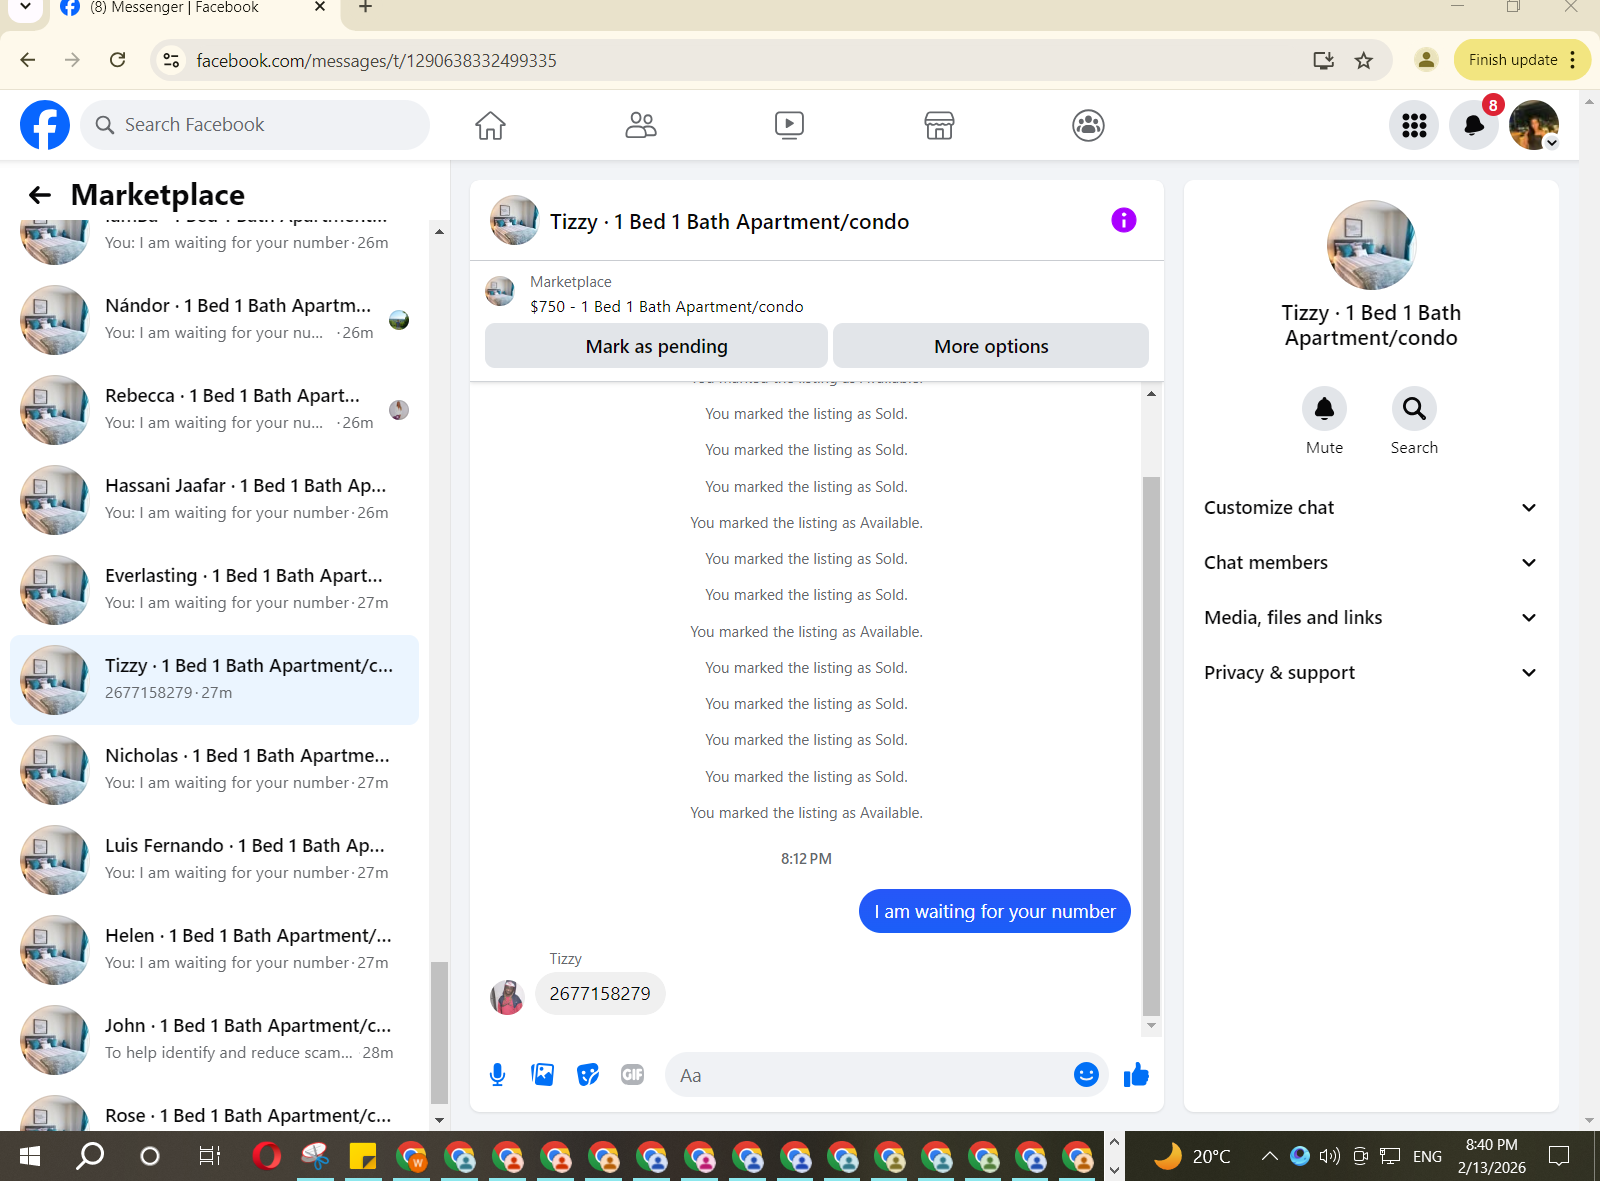The height and width of the screenshot is (1181, 1600).
Task: Open notifications bell with badge 8
Action: click(1474, 125)
